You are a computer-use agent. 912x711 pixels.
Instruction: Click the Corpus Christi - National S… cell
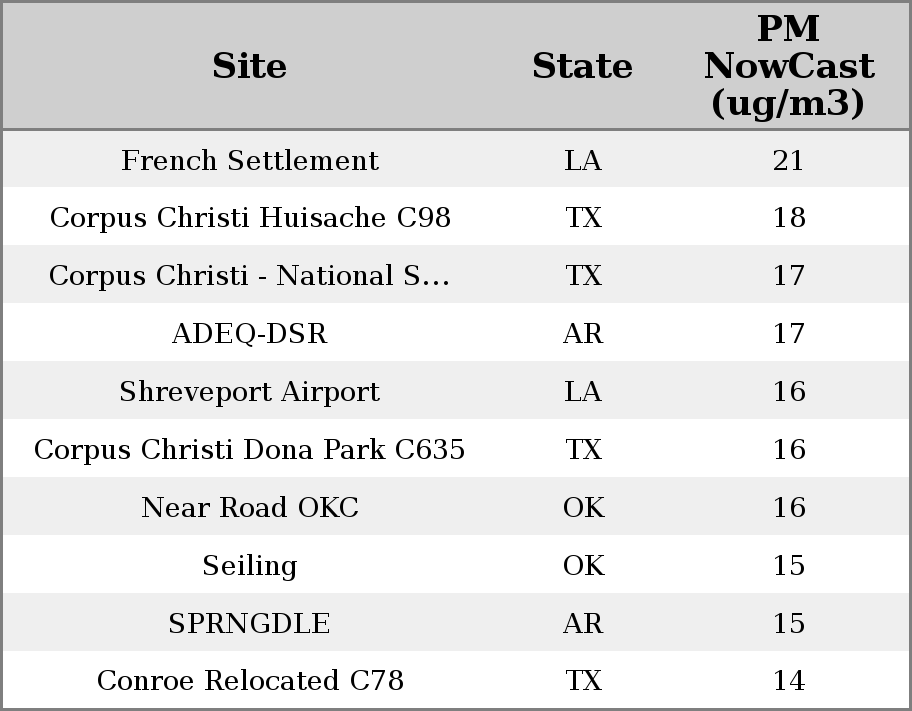point(250,276)
